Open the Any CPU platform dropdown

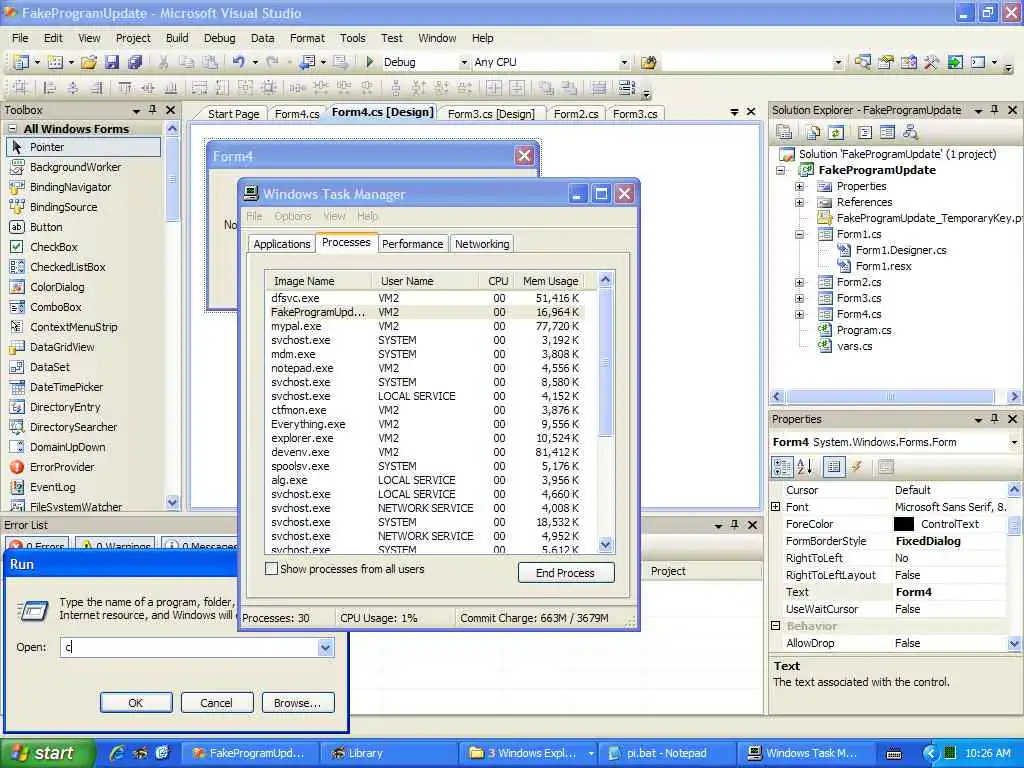click(x=624, y=63)
